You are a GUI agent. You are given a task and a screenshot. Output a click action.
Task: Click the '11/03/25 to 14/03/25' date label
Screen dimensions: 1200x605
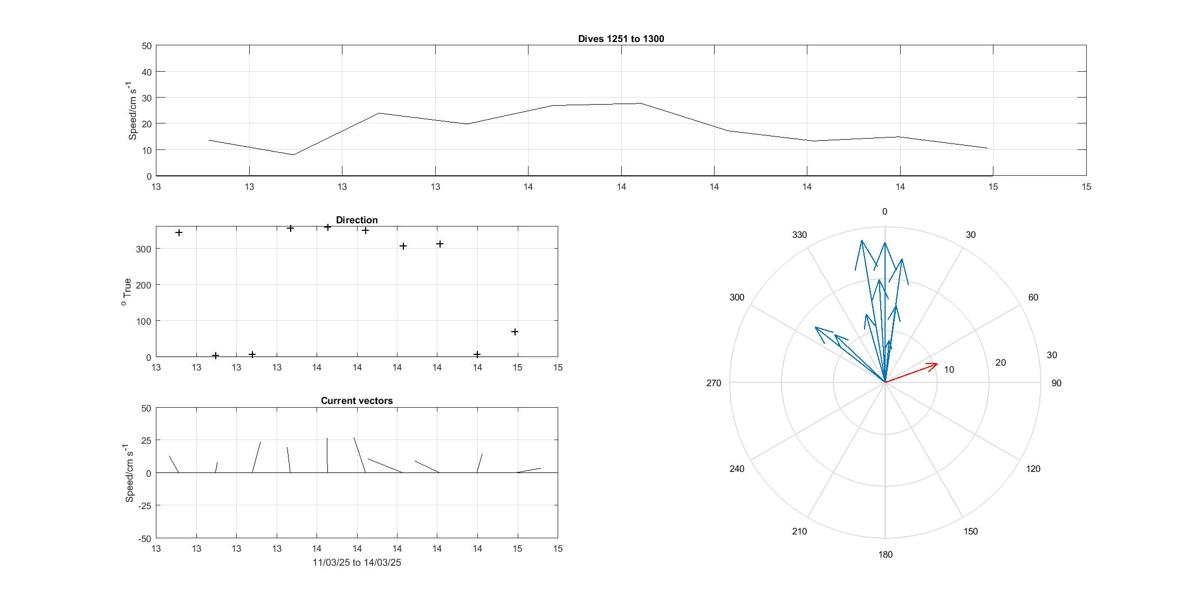coord(357,563)
